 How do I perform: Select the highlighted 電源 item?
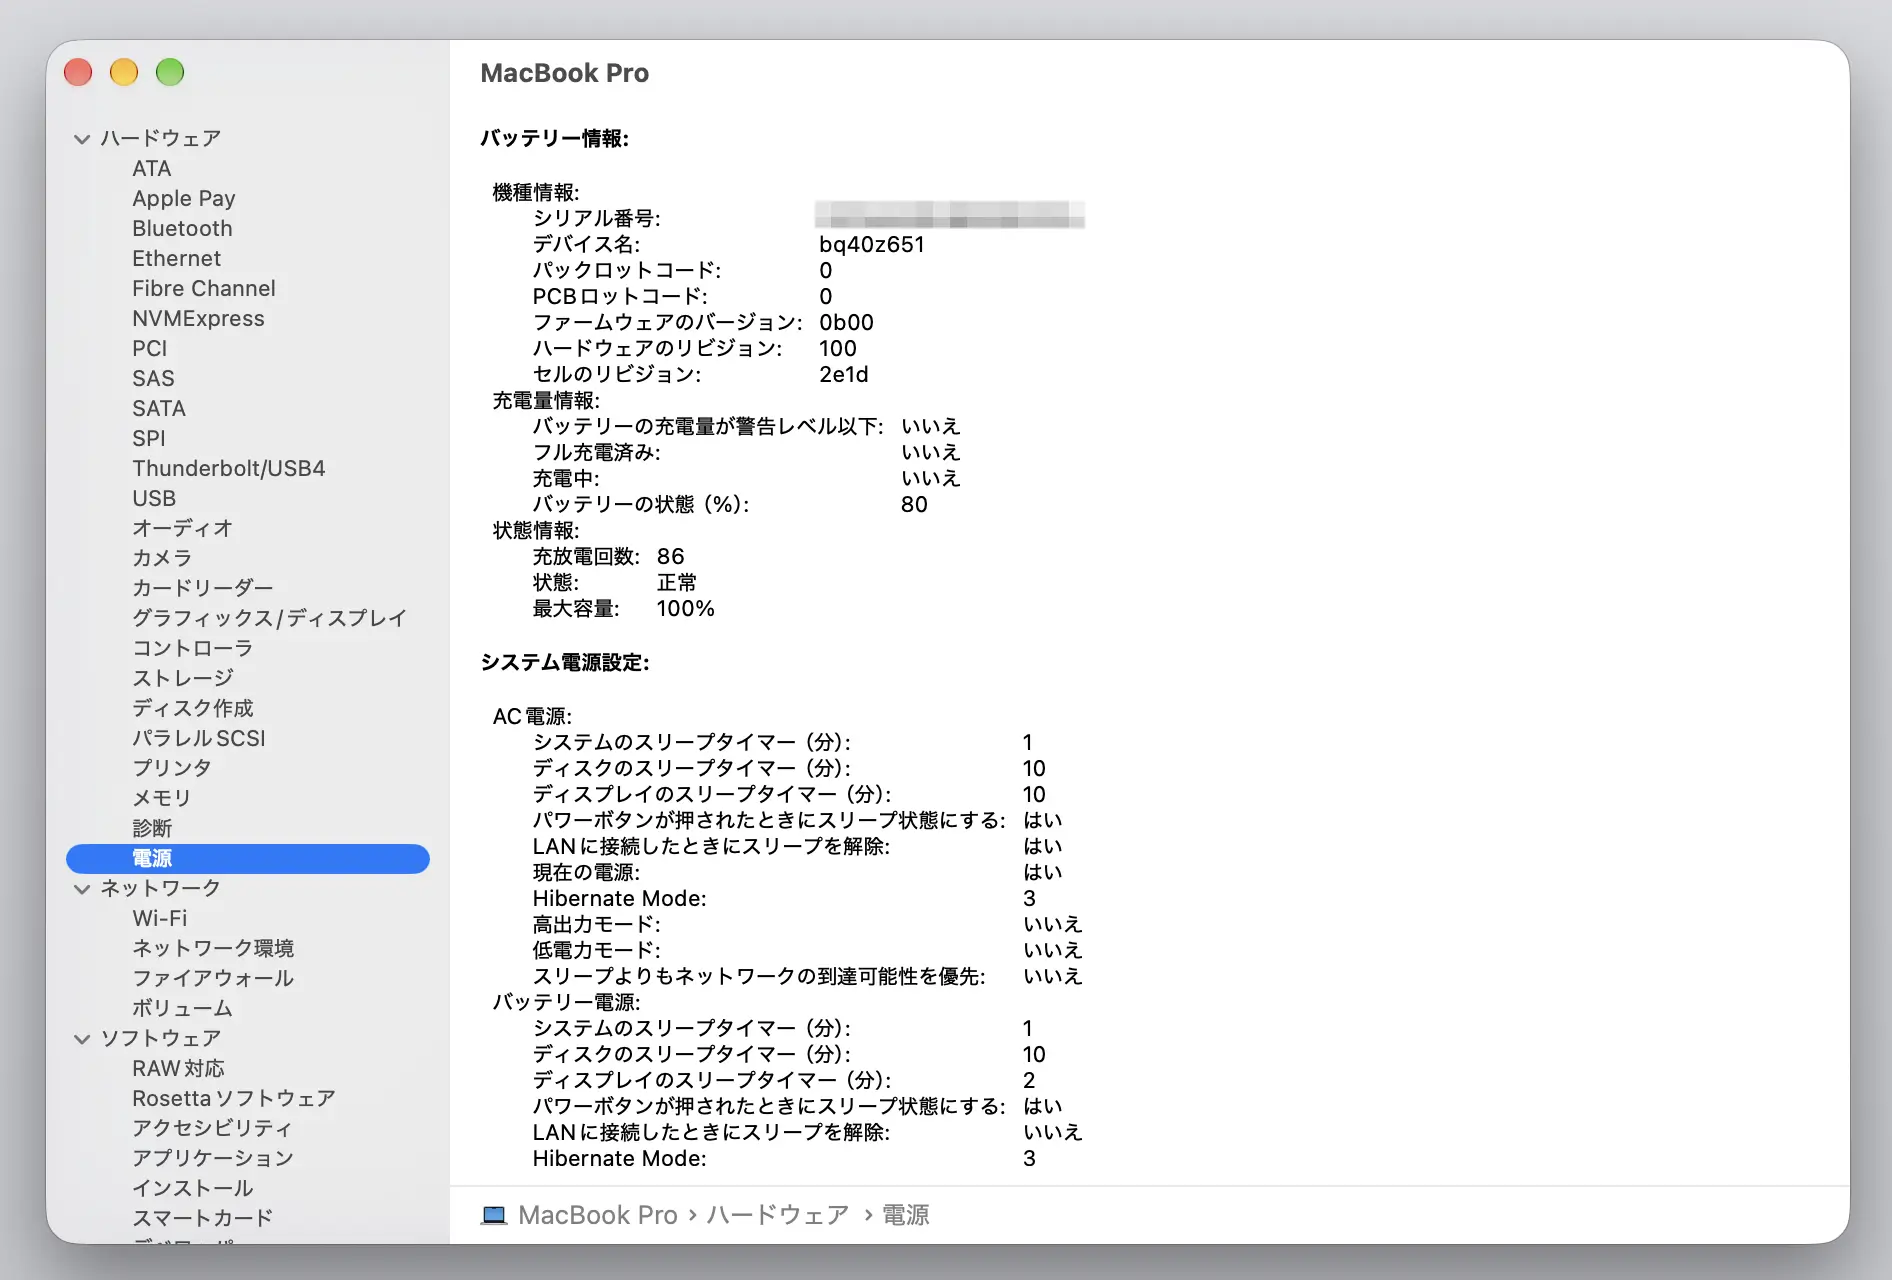[248, 859]
